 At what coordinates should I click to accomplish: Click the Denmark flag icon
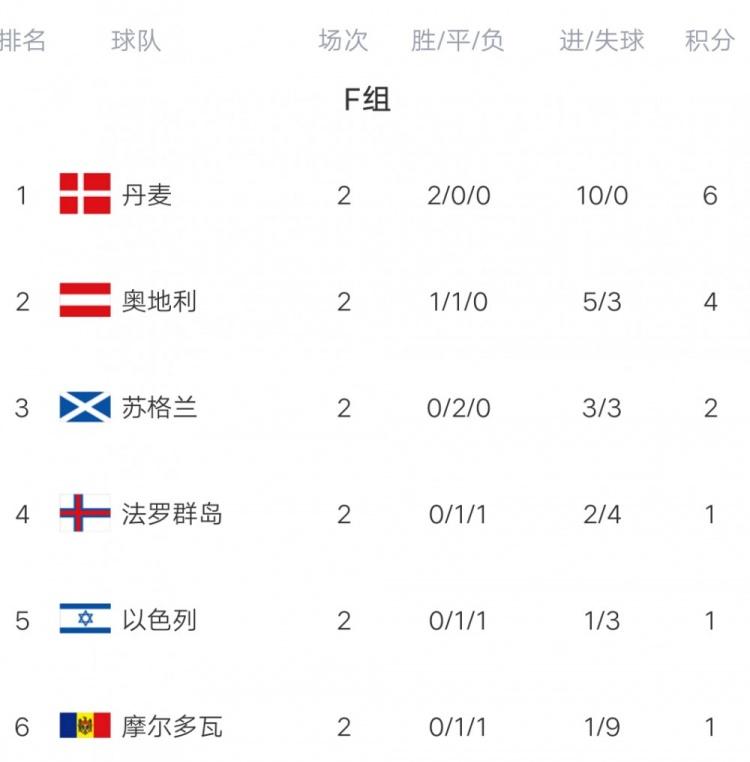point(85,194)
